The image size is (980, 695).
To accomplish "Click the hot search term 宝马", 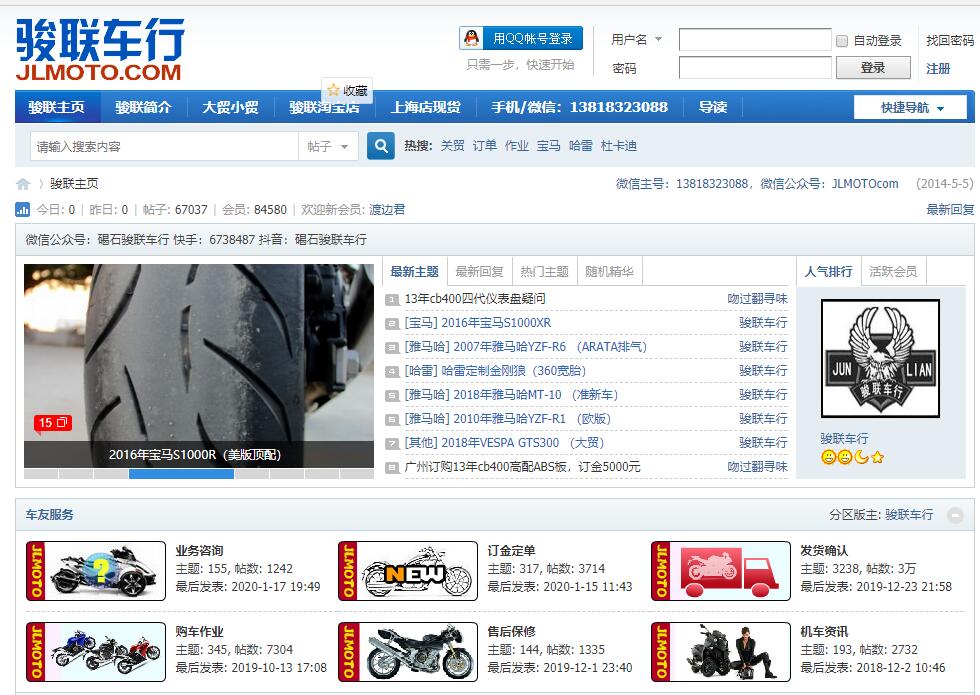I will tap(549, 146).
